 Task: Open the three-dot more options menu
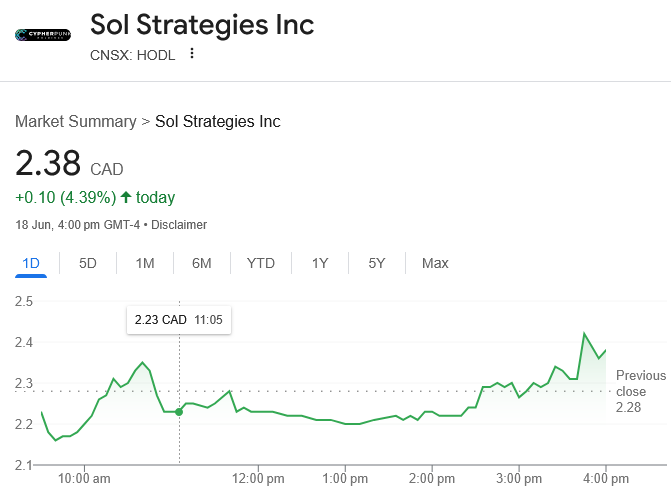pyautogui.click(x=192, y=54)
